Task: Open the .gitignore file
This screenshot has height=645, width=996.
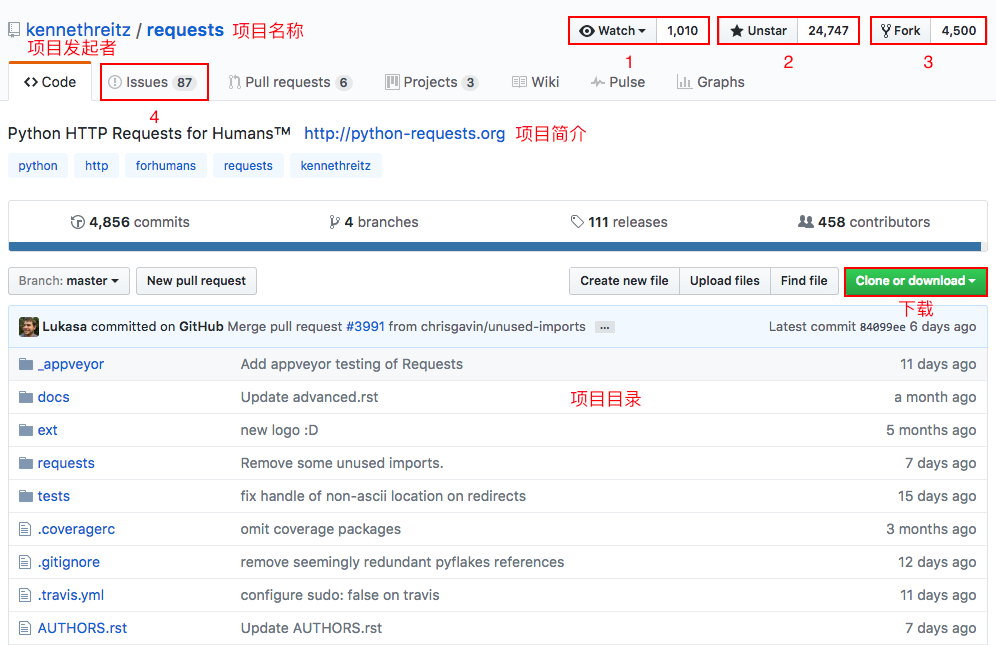Action: point(69,562)
